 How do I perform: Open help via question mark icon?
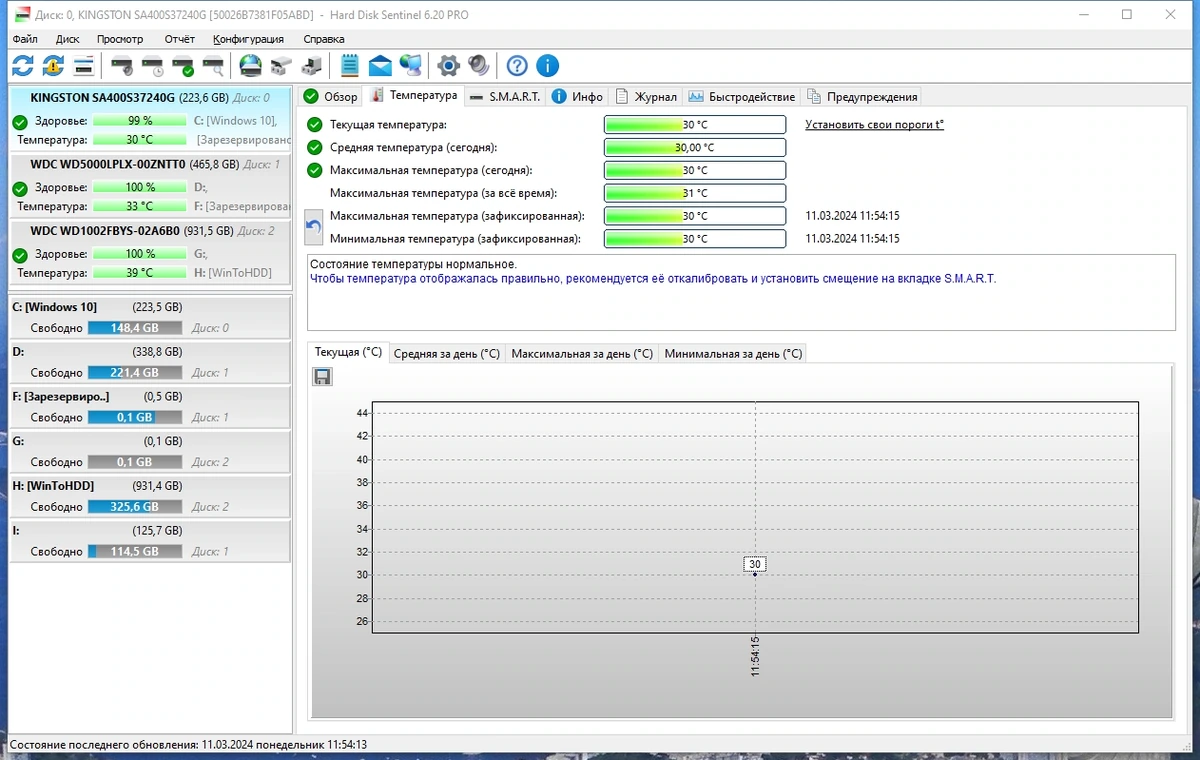tap(517, 66)
